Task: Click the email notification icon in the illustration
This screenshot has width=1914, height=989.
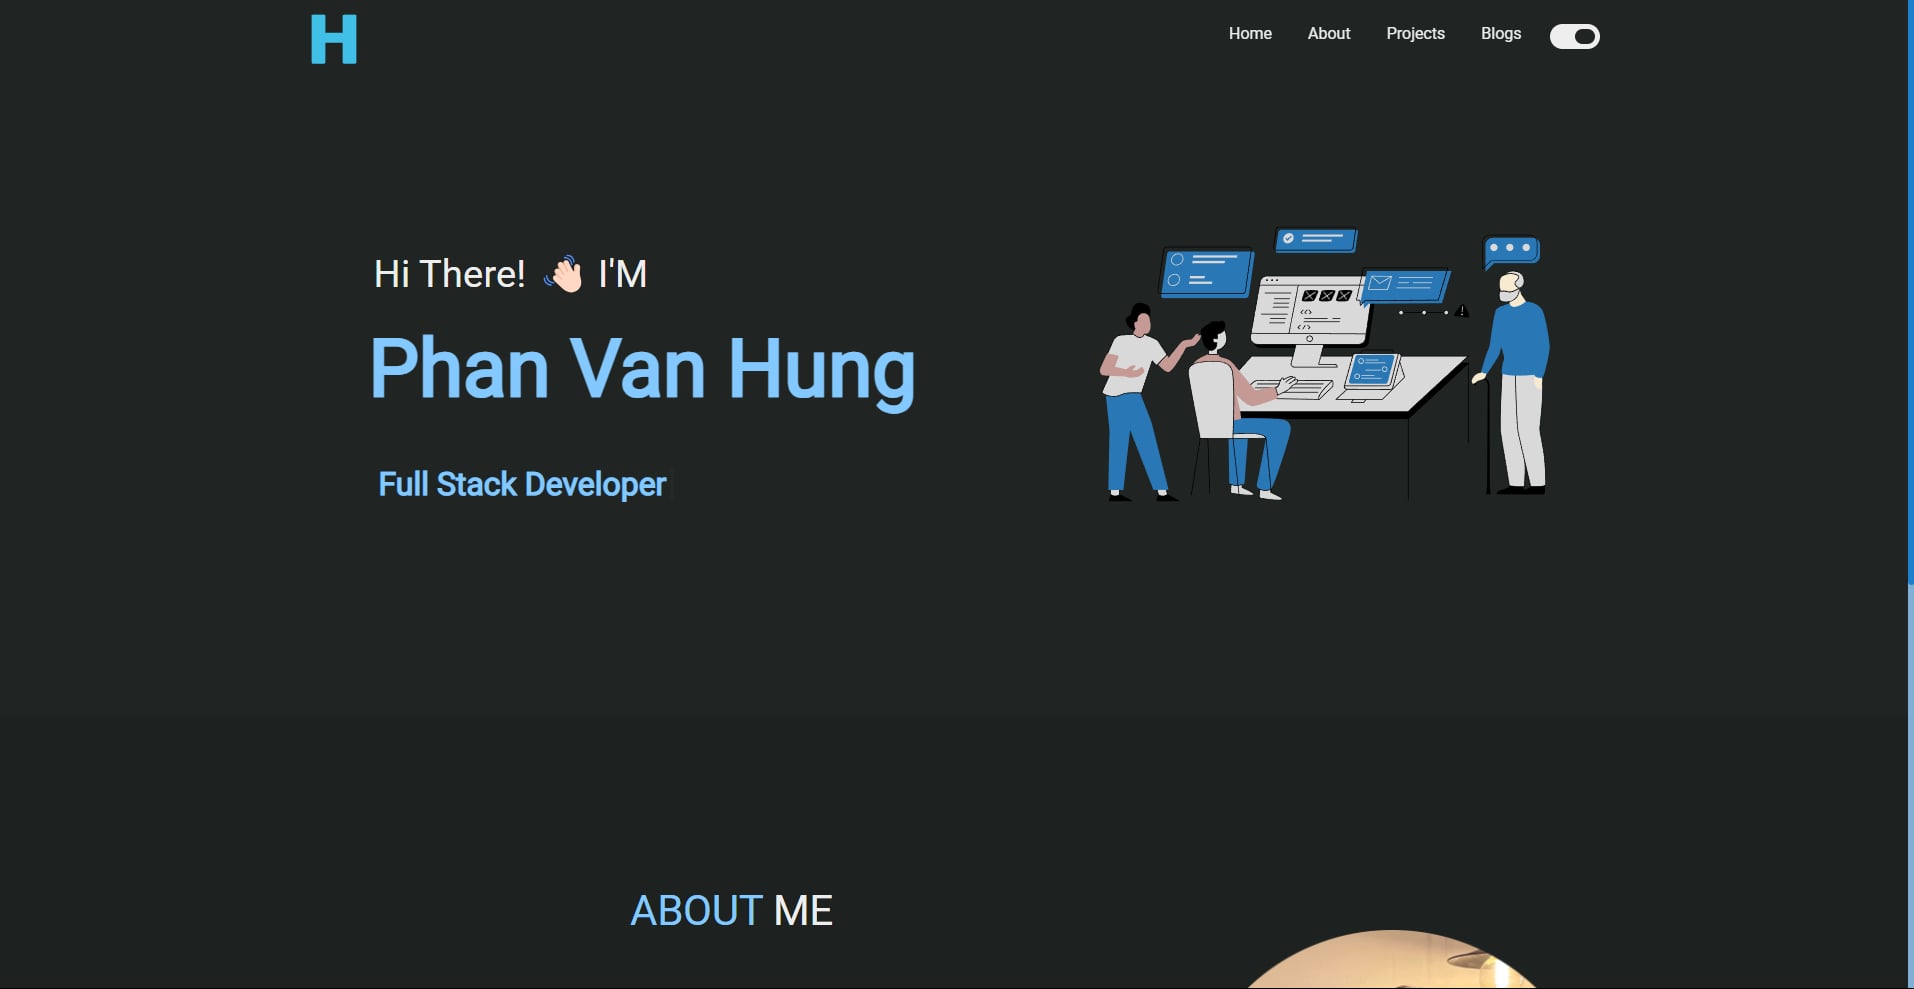Action: [1405, 284]
